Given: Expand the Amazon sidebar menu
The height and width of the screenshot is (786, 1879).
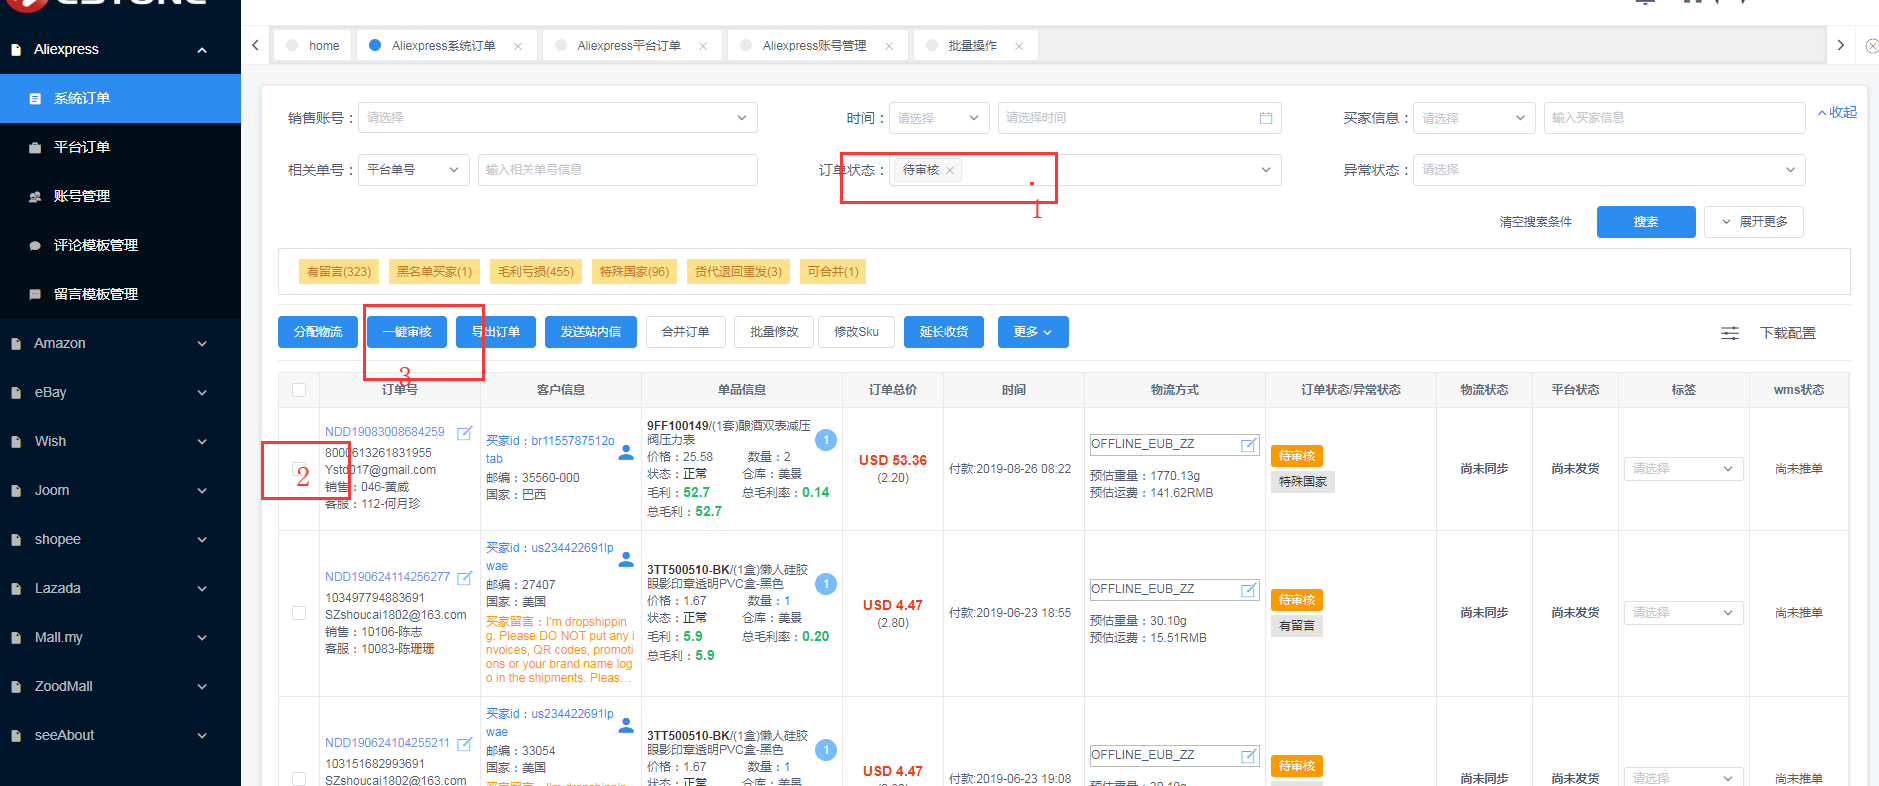Looking at the screenshot, I should tap(120, 343).
